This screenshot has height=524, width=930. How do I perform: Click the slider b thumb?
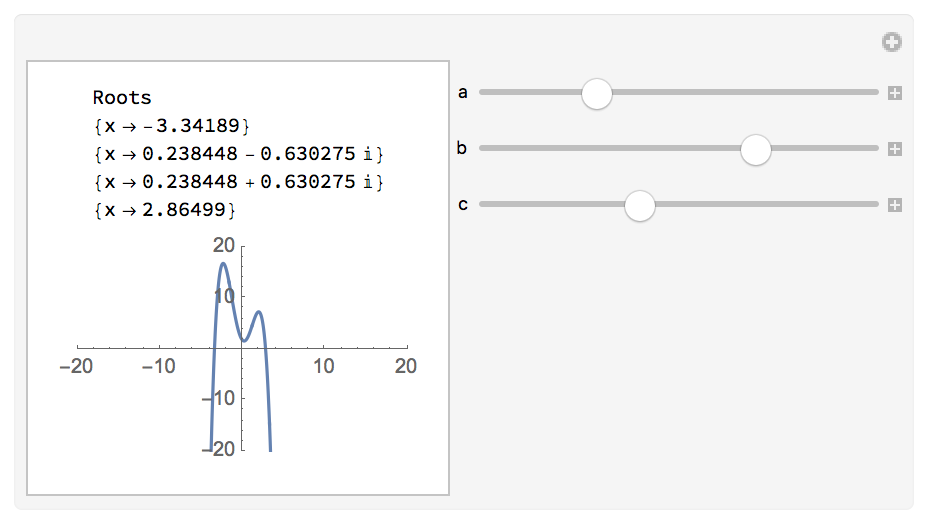756,149
